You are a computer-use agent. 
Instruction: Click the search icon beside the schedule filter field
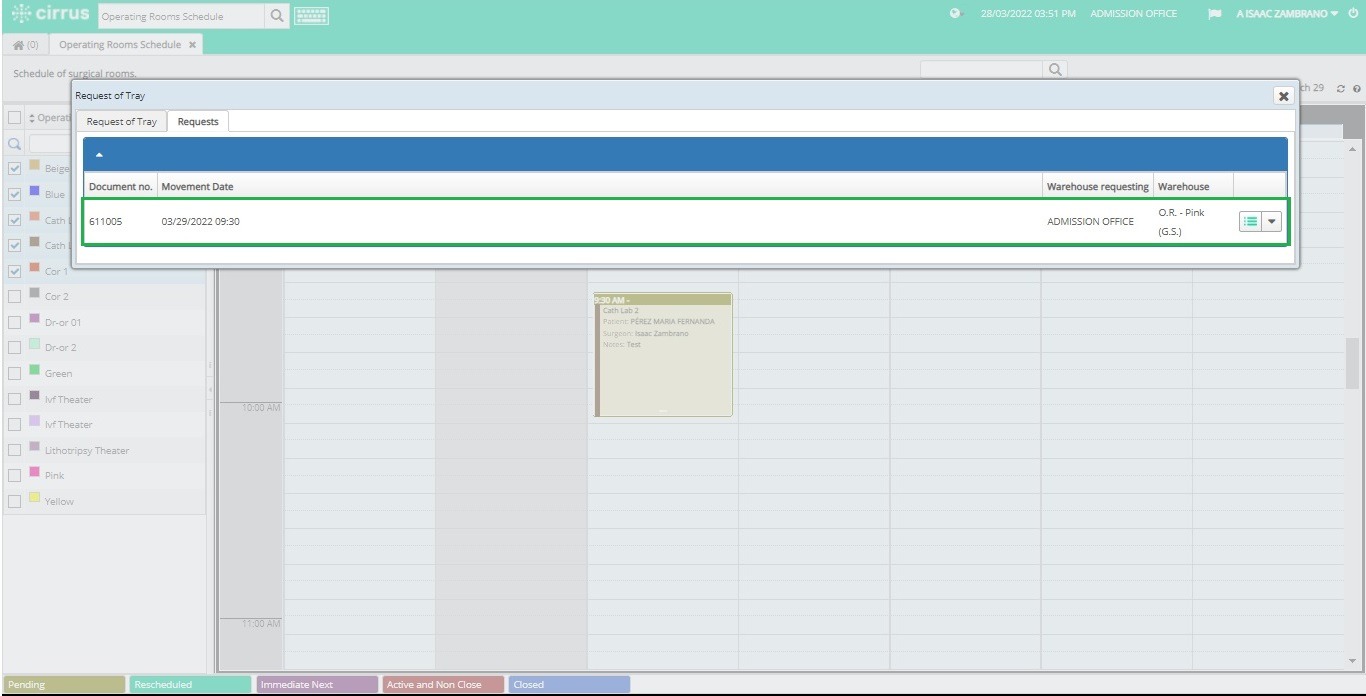[x=1055, y=70]
